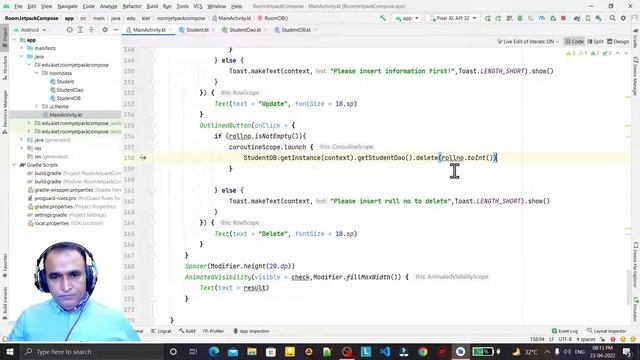Collapse the Gradle Scripts node
The width and height of the screenshot is (640, 360).
click(14, 165)
